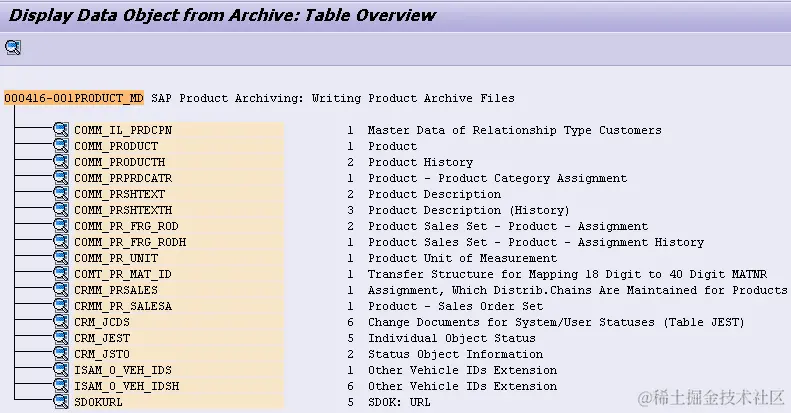Click record count 5 in SDOKURL row
The image size is (791, 413).
[x=350, y=402]
